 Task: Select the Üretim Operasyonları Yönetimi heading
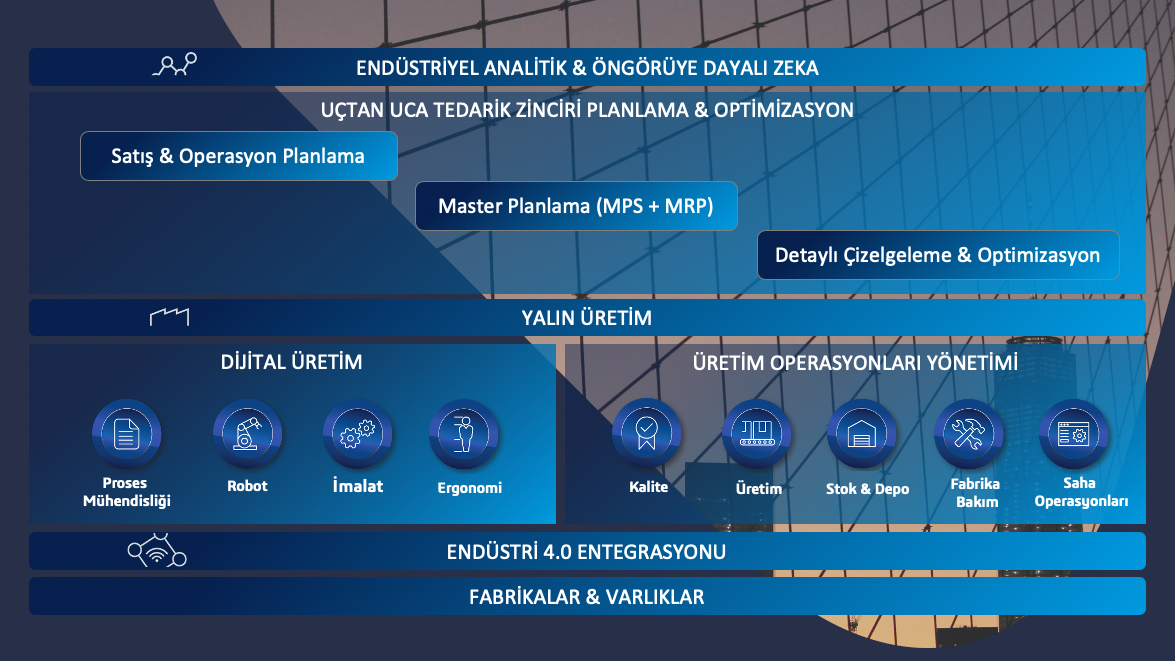point(855,362)
